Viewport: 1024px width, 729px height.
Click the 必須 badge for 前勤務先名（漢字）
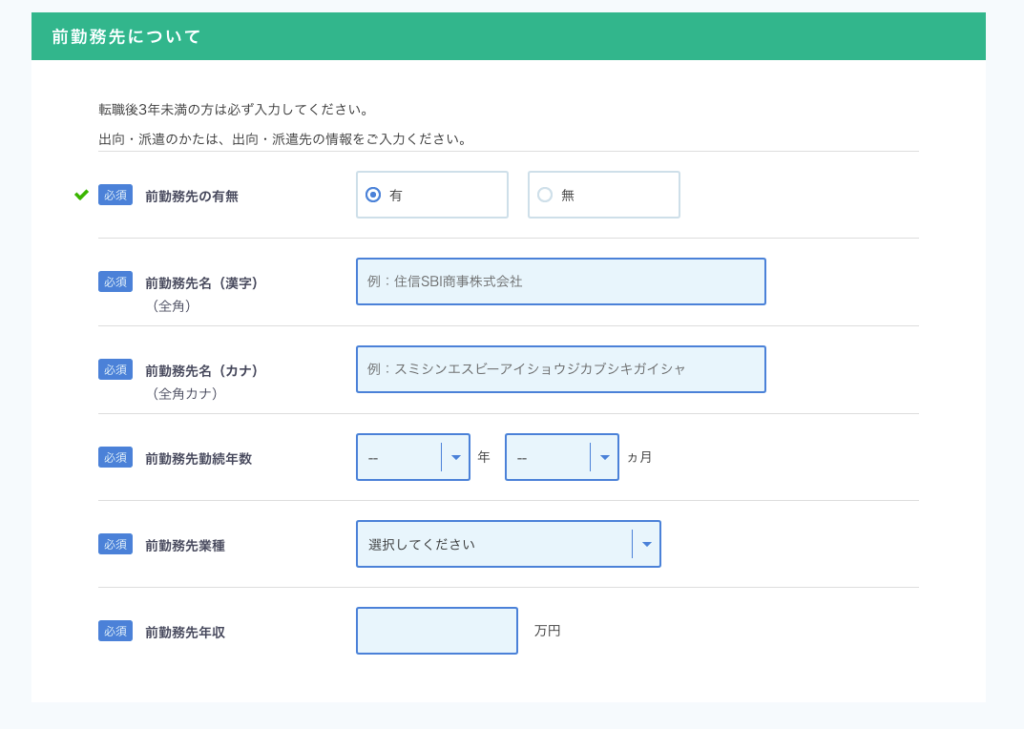(x=116, y=282)
